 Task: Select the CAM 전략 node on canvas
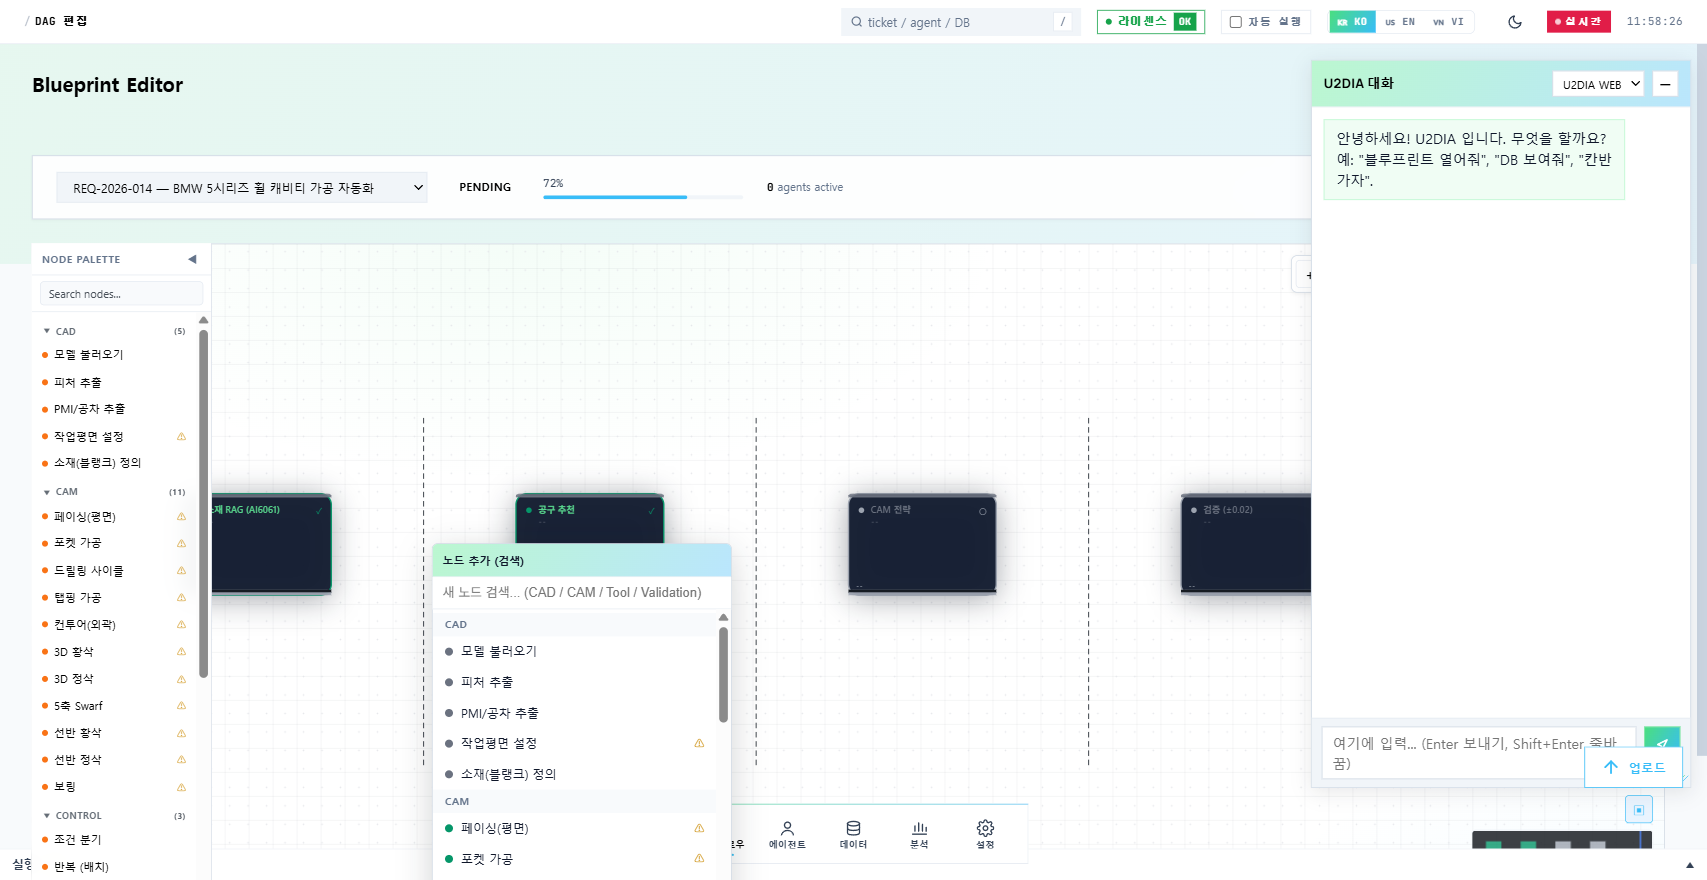click(x=922, y=544)
